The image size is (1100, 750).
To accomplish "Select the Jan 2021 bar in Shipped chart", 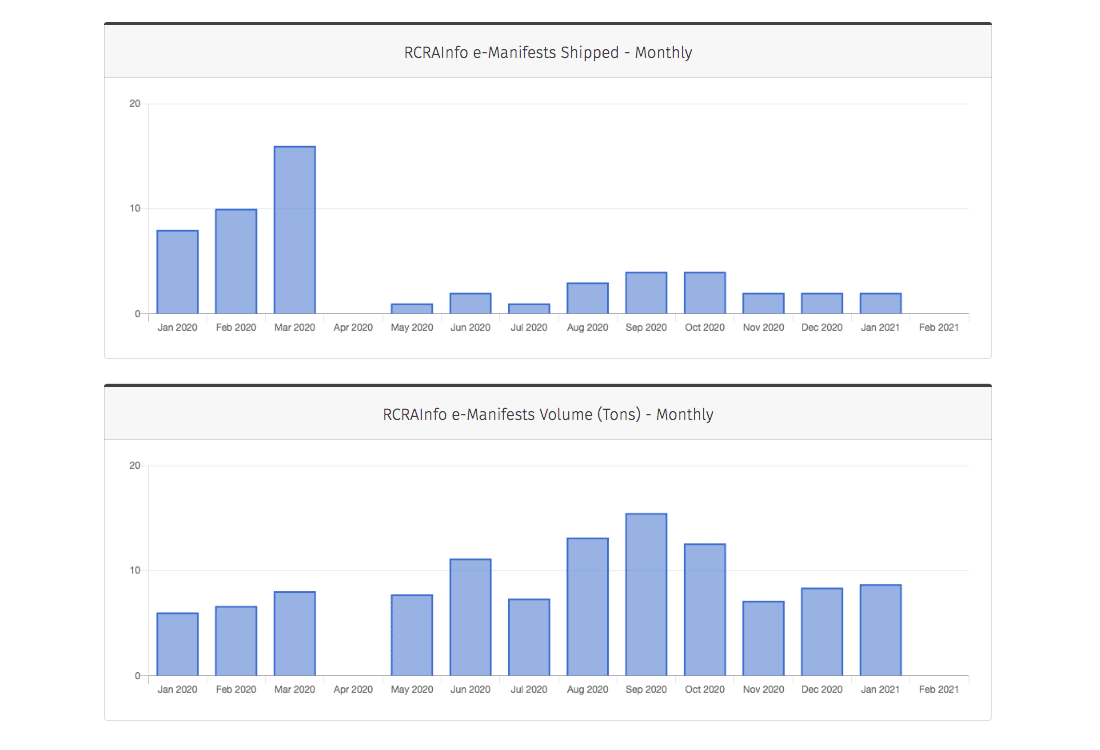I will pos(880,303).
